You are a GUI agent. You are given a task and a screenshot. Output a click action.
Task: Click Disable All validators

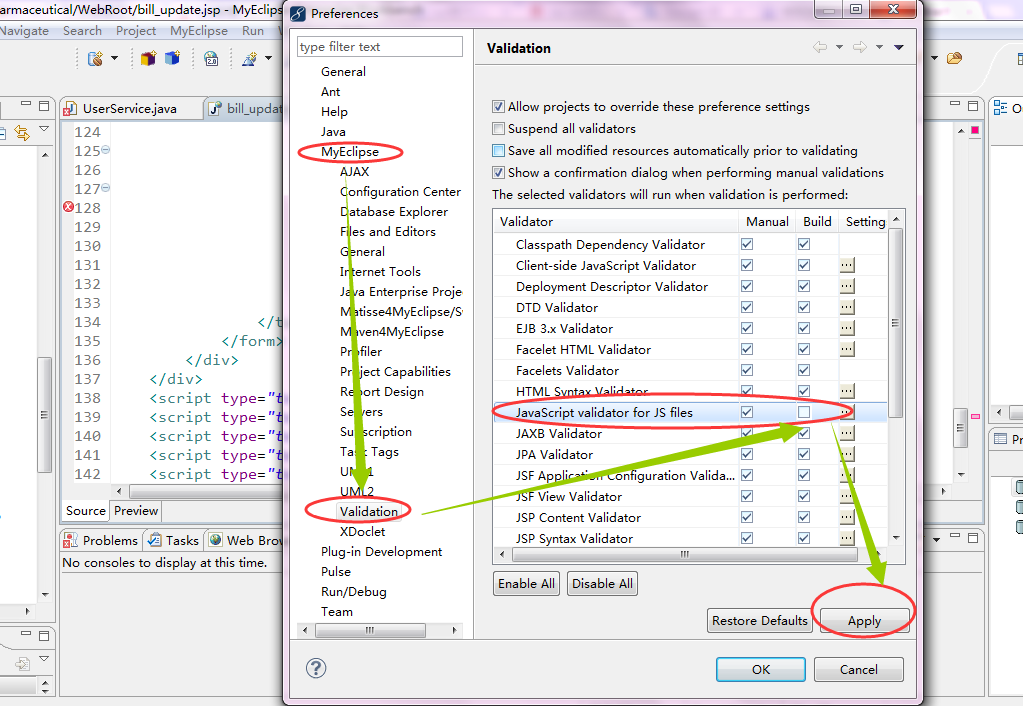coord(602,583)
